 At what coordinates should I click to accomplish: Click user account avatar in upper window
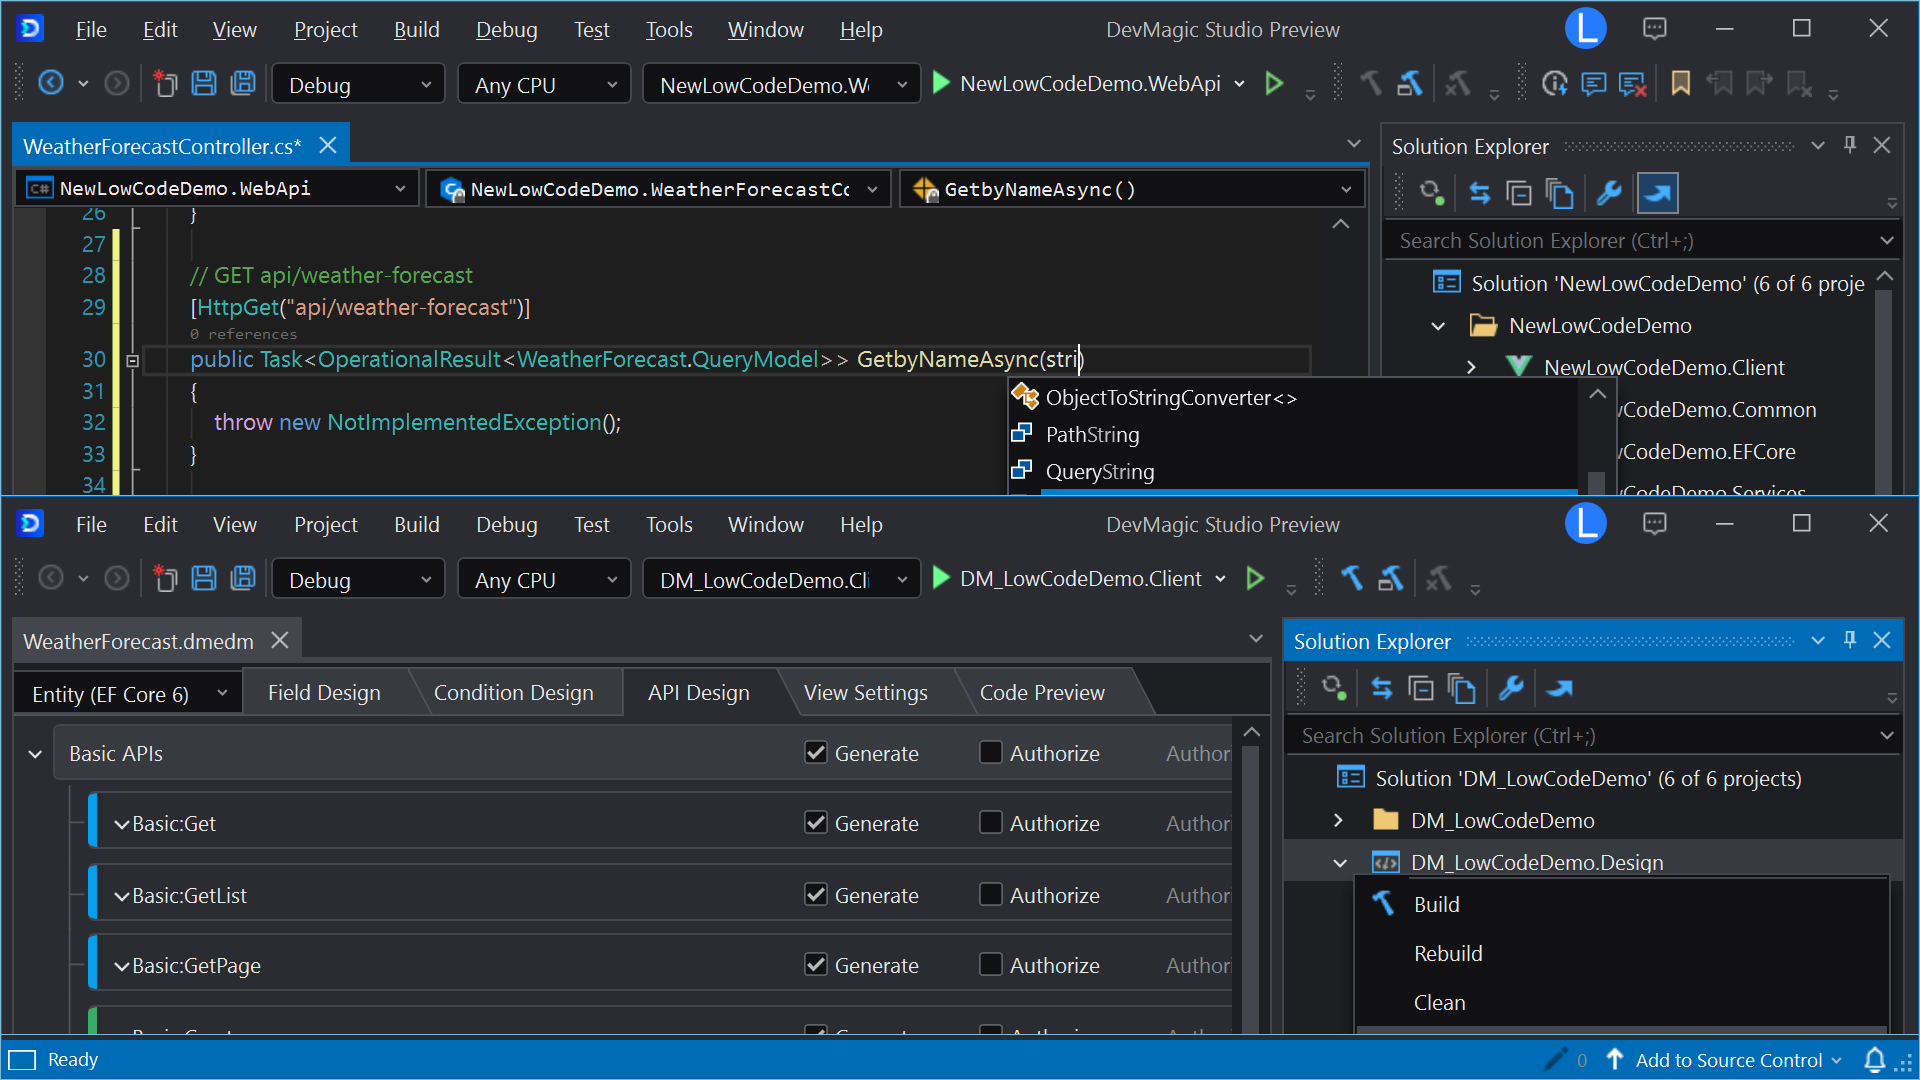[x=1585, y=28]
